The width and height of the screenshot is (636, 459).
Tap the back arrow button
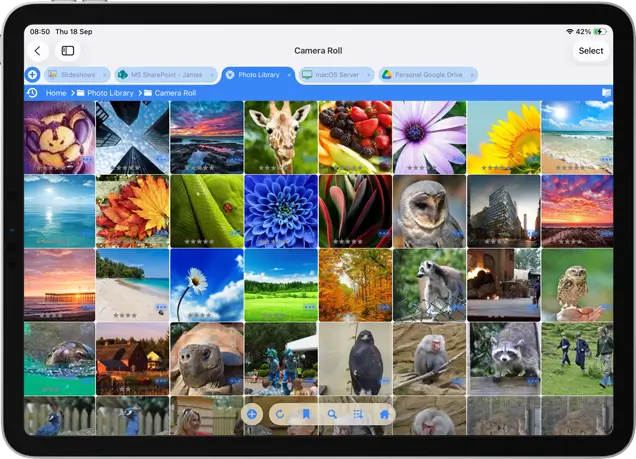[x=38, y=51]
